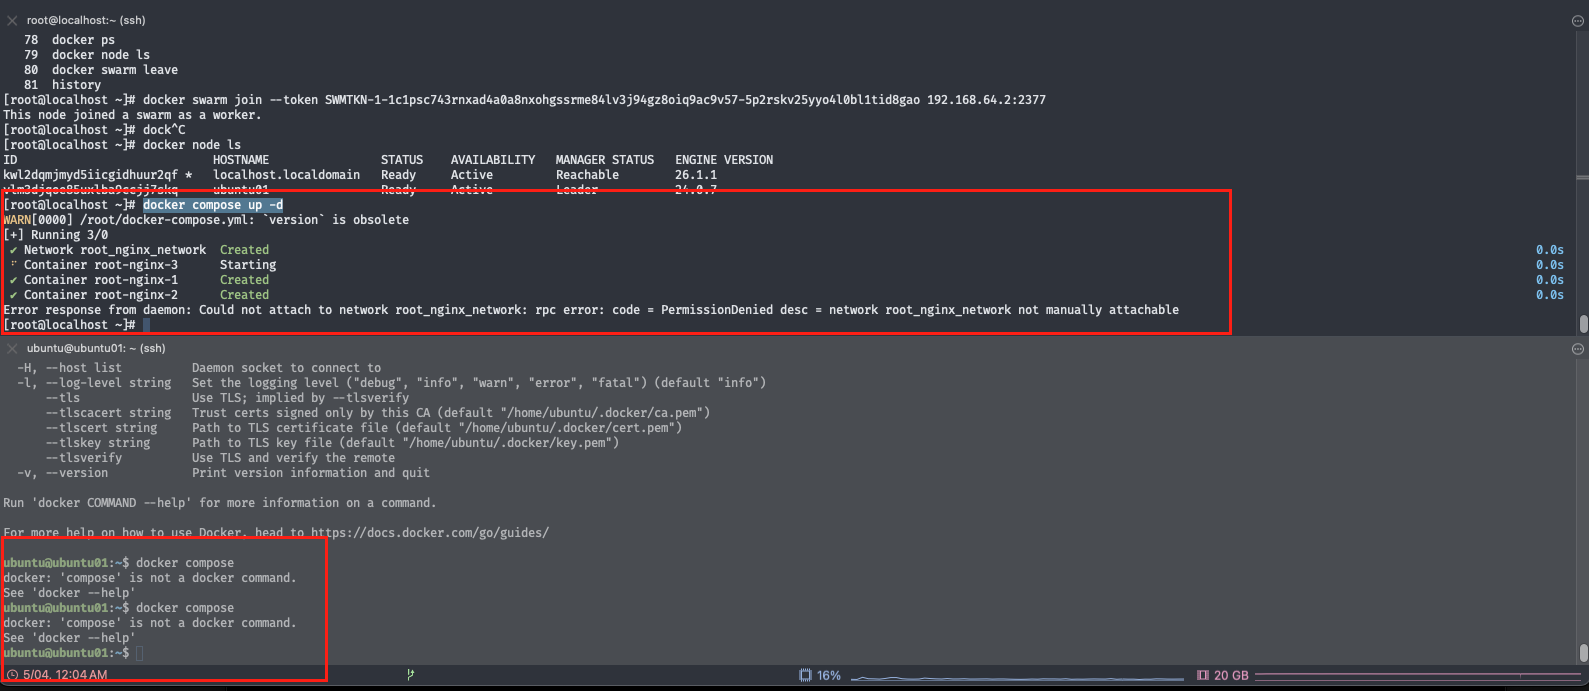Click the 16% CPU usage value
The image size is (1589, 691).
[829, 675]
